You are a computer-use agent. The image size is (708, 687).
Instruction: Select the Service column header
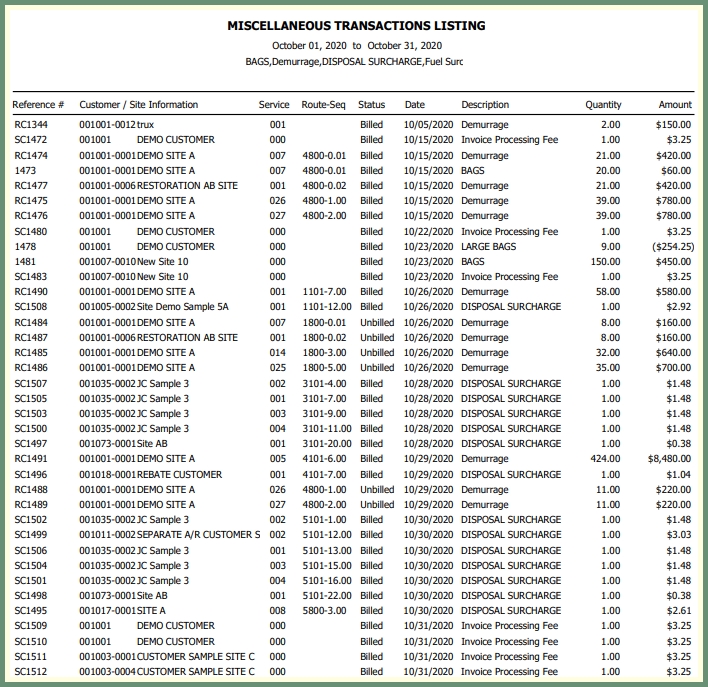pyautogui.click(x=274, y=105)
